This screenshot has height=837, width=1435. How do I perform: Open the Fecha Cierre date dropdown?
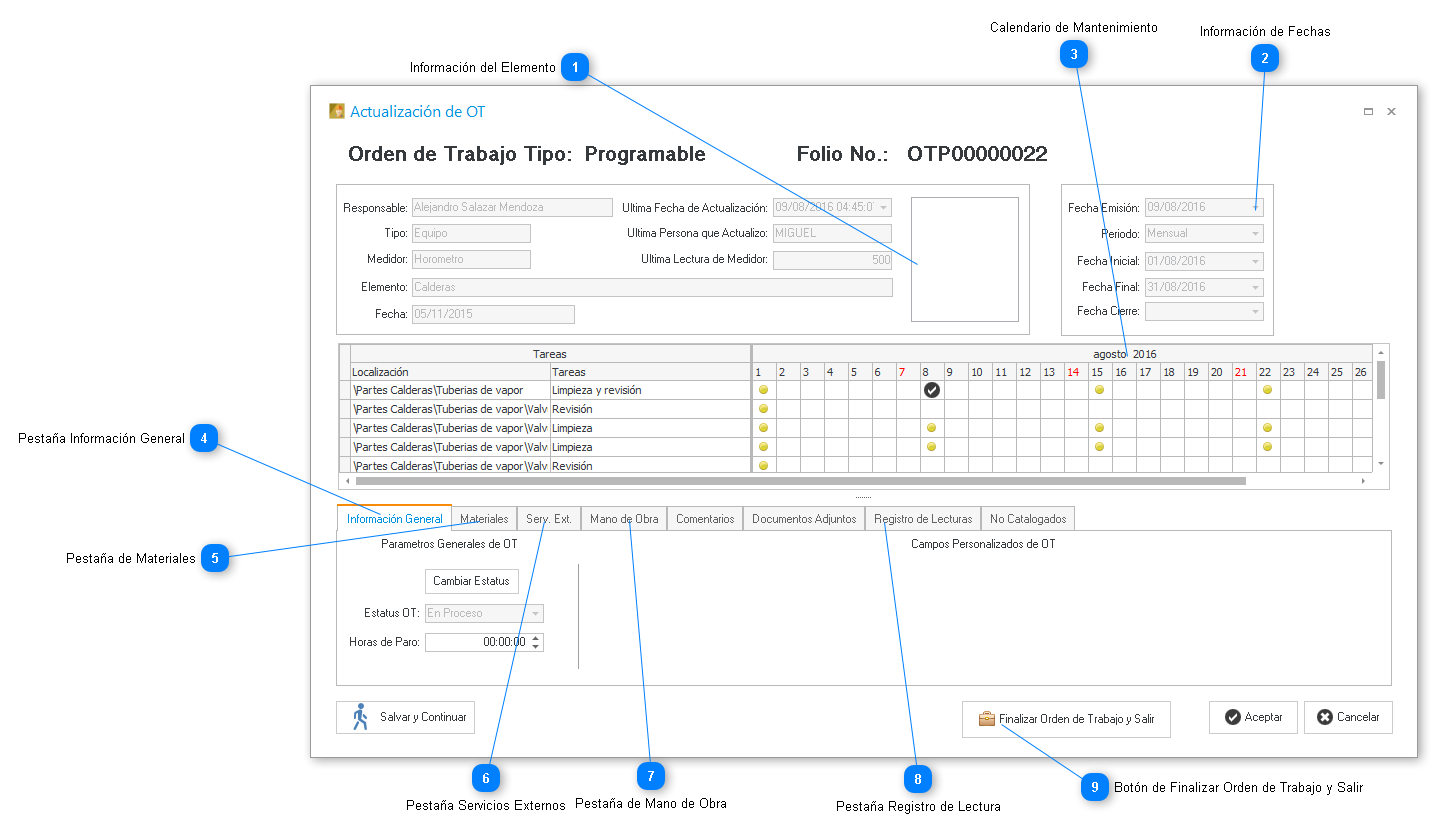[1255, 312]
